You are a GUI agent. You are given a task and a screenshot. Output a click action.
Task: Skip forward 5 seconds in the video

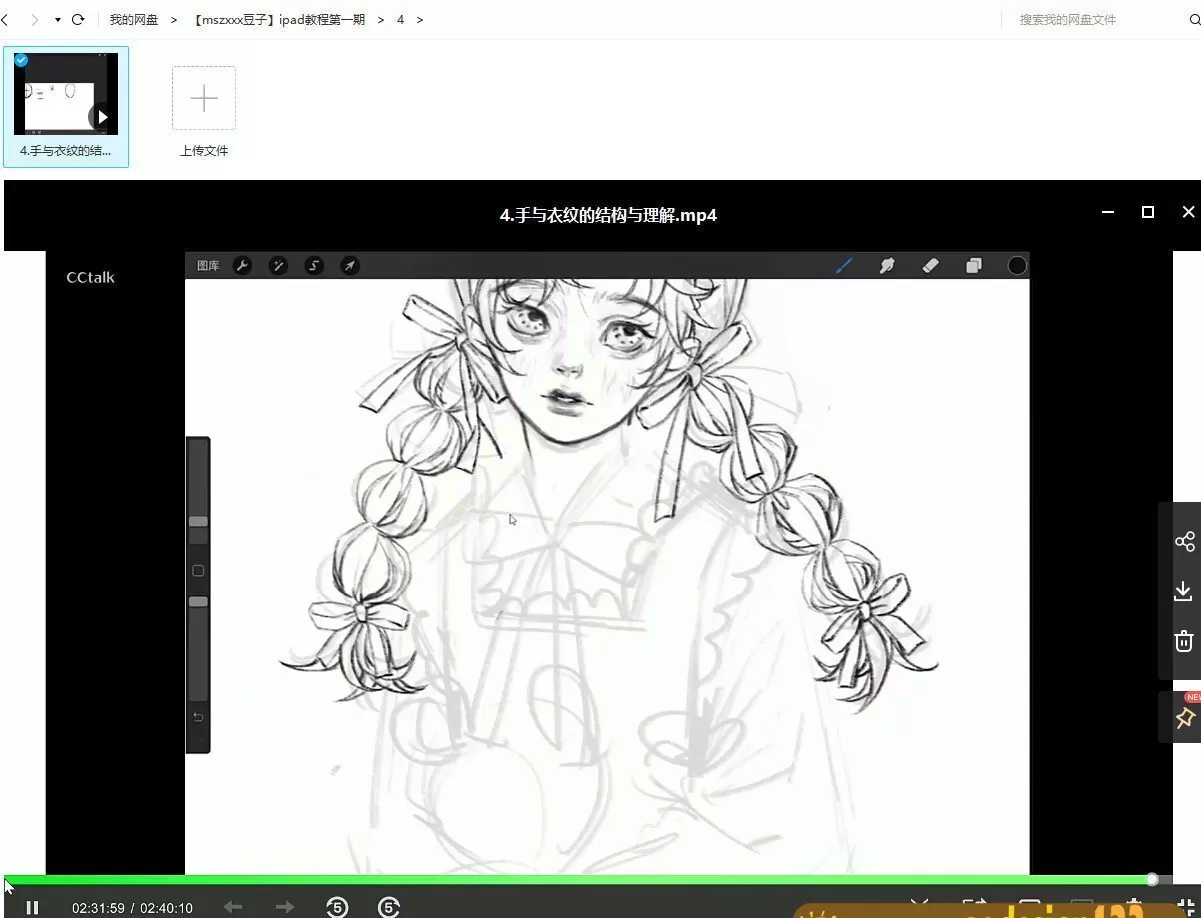pyautogui.click(x=389, y=907)
